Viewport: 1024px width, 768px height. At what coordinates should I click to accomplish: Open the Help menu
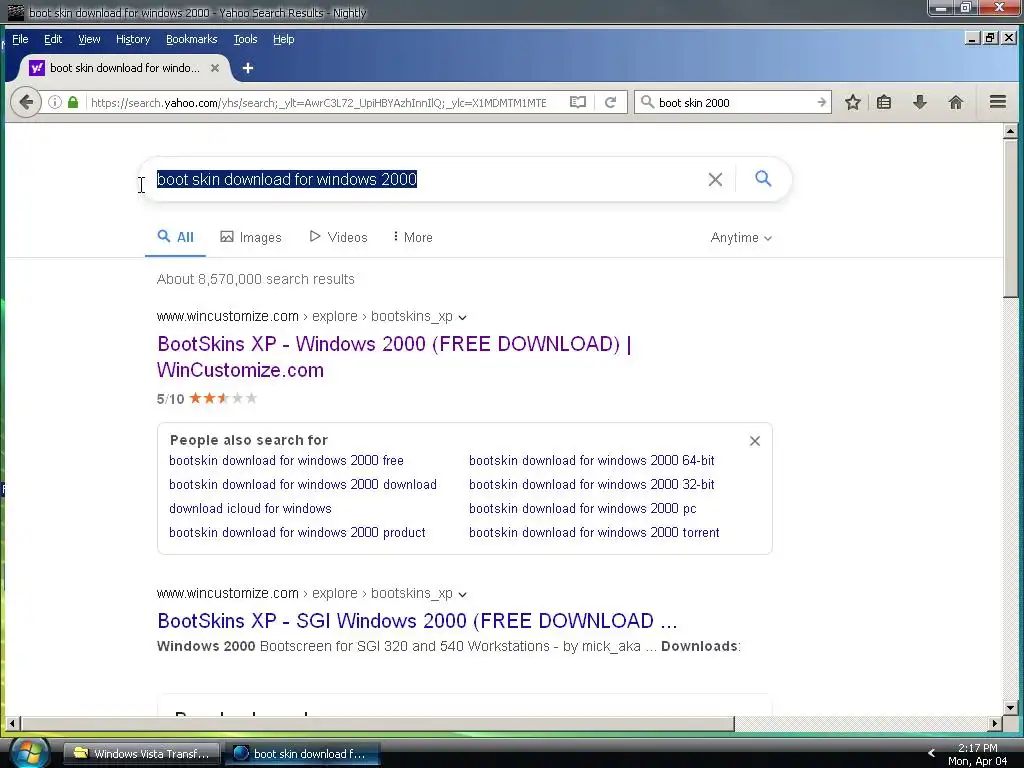(283, 39)
